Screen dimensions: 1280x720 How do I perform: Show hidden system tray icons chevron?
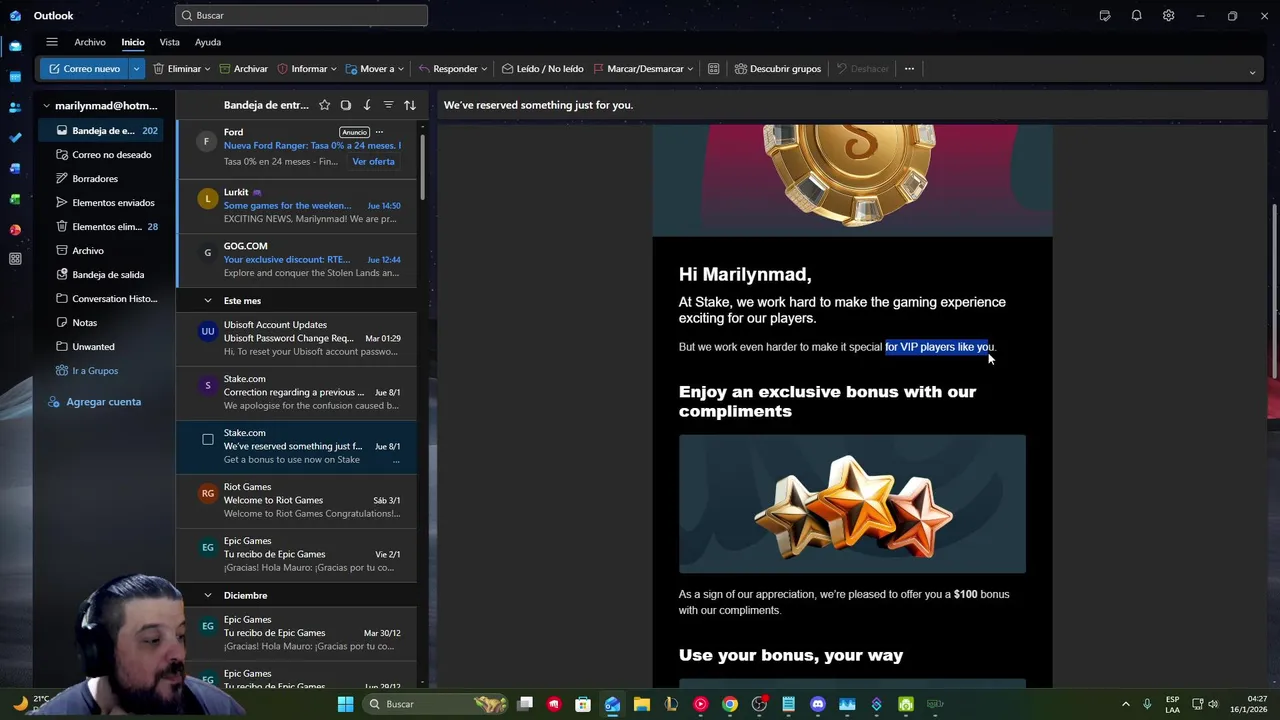tap(1125, 704)
